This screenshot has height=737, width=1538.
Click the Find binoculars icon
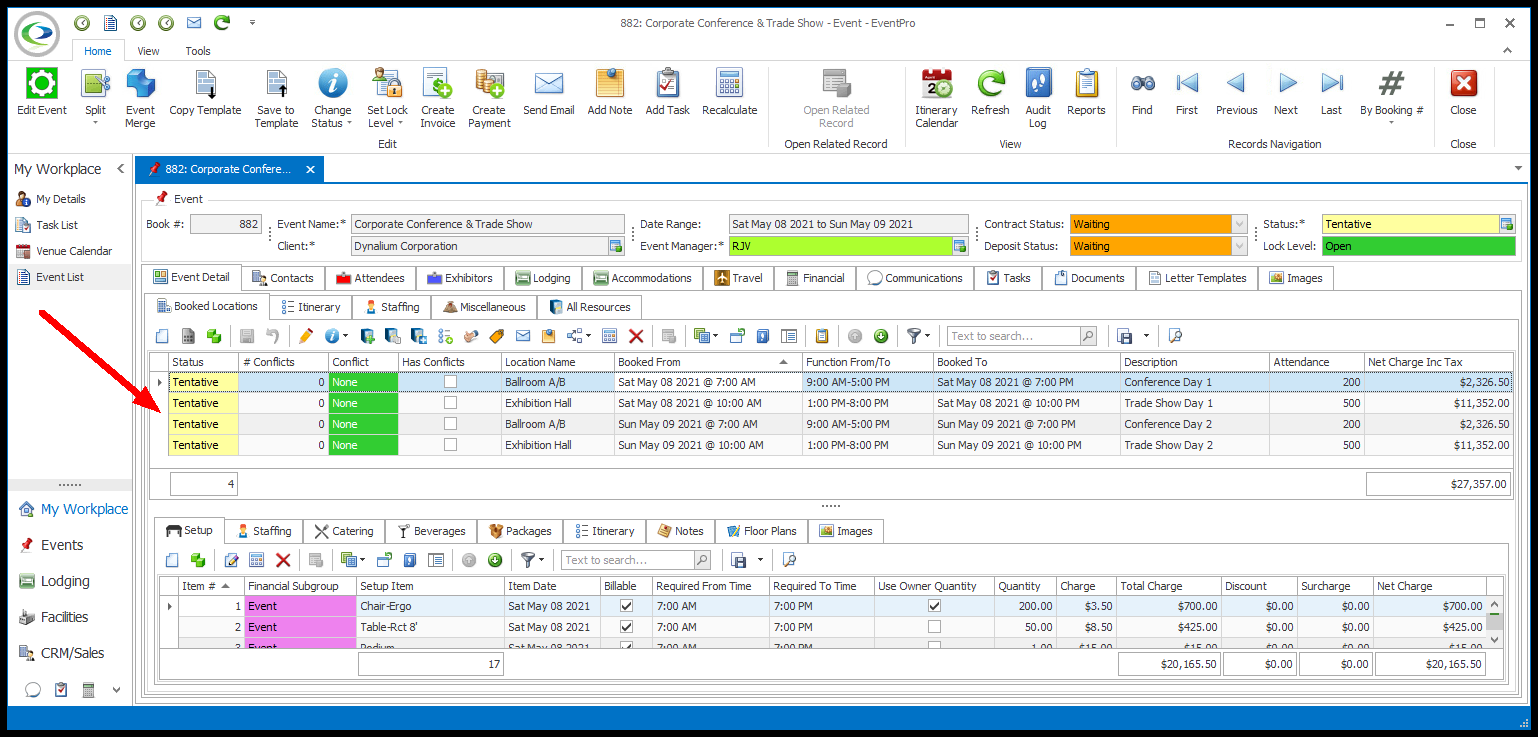pos(1142,84)
